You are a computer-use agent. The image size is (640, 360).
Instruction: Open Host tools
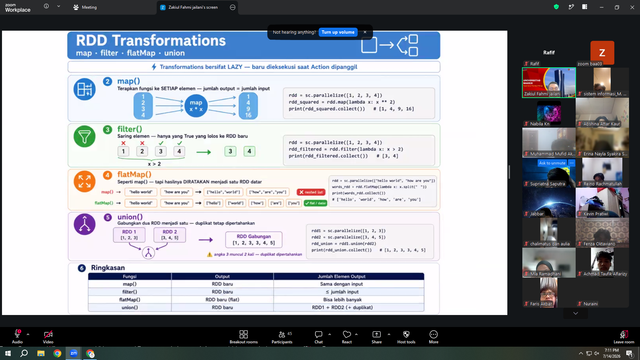pos(406,337)
